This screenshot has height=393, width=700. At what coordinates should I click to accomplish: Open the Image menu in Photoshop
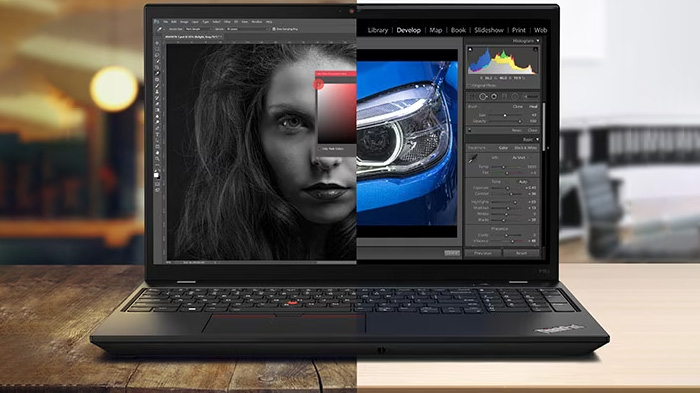184,22
